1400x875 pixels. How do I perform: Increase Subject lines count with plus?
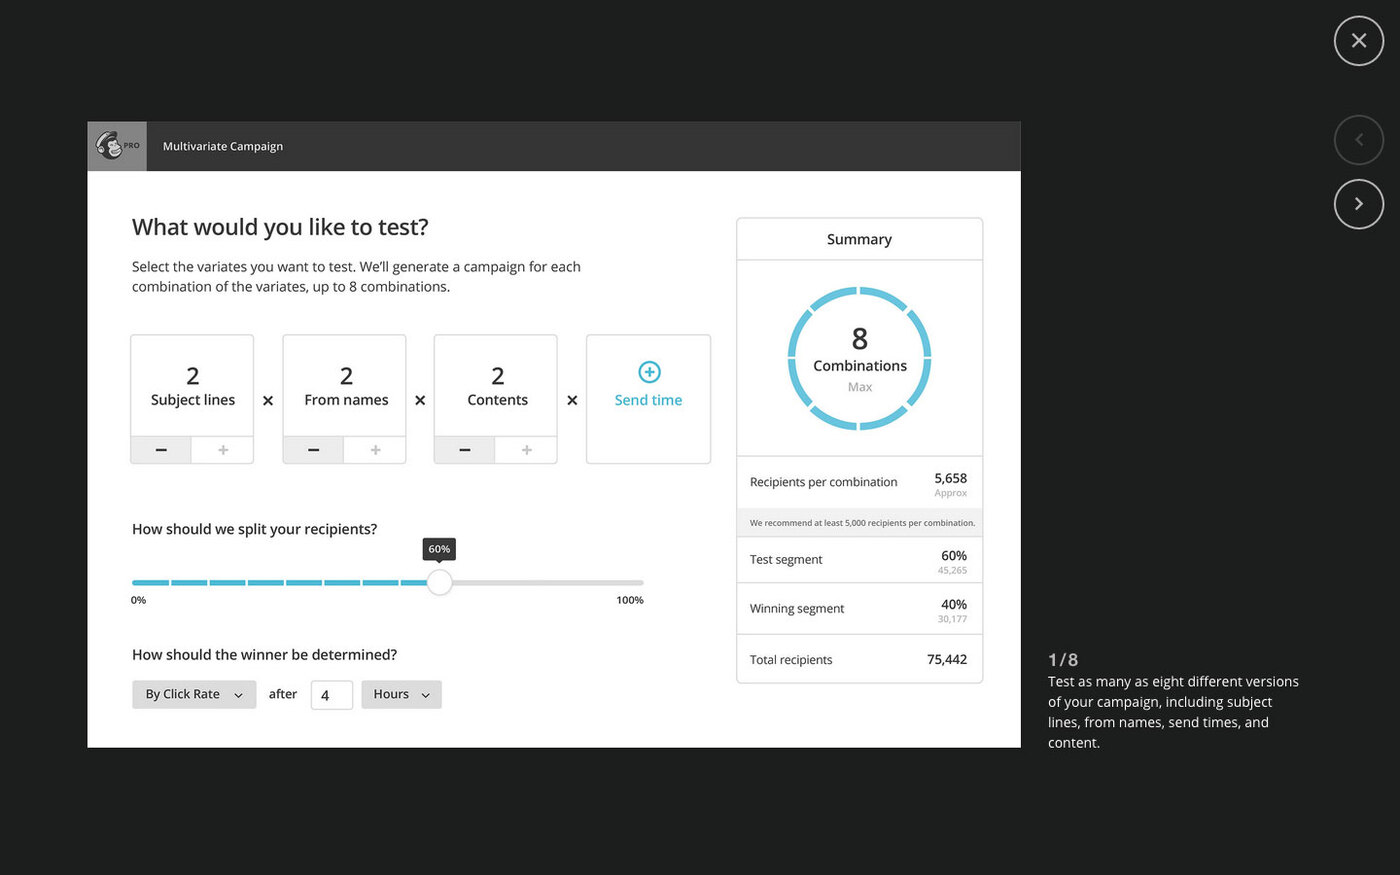(223, 450)
